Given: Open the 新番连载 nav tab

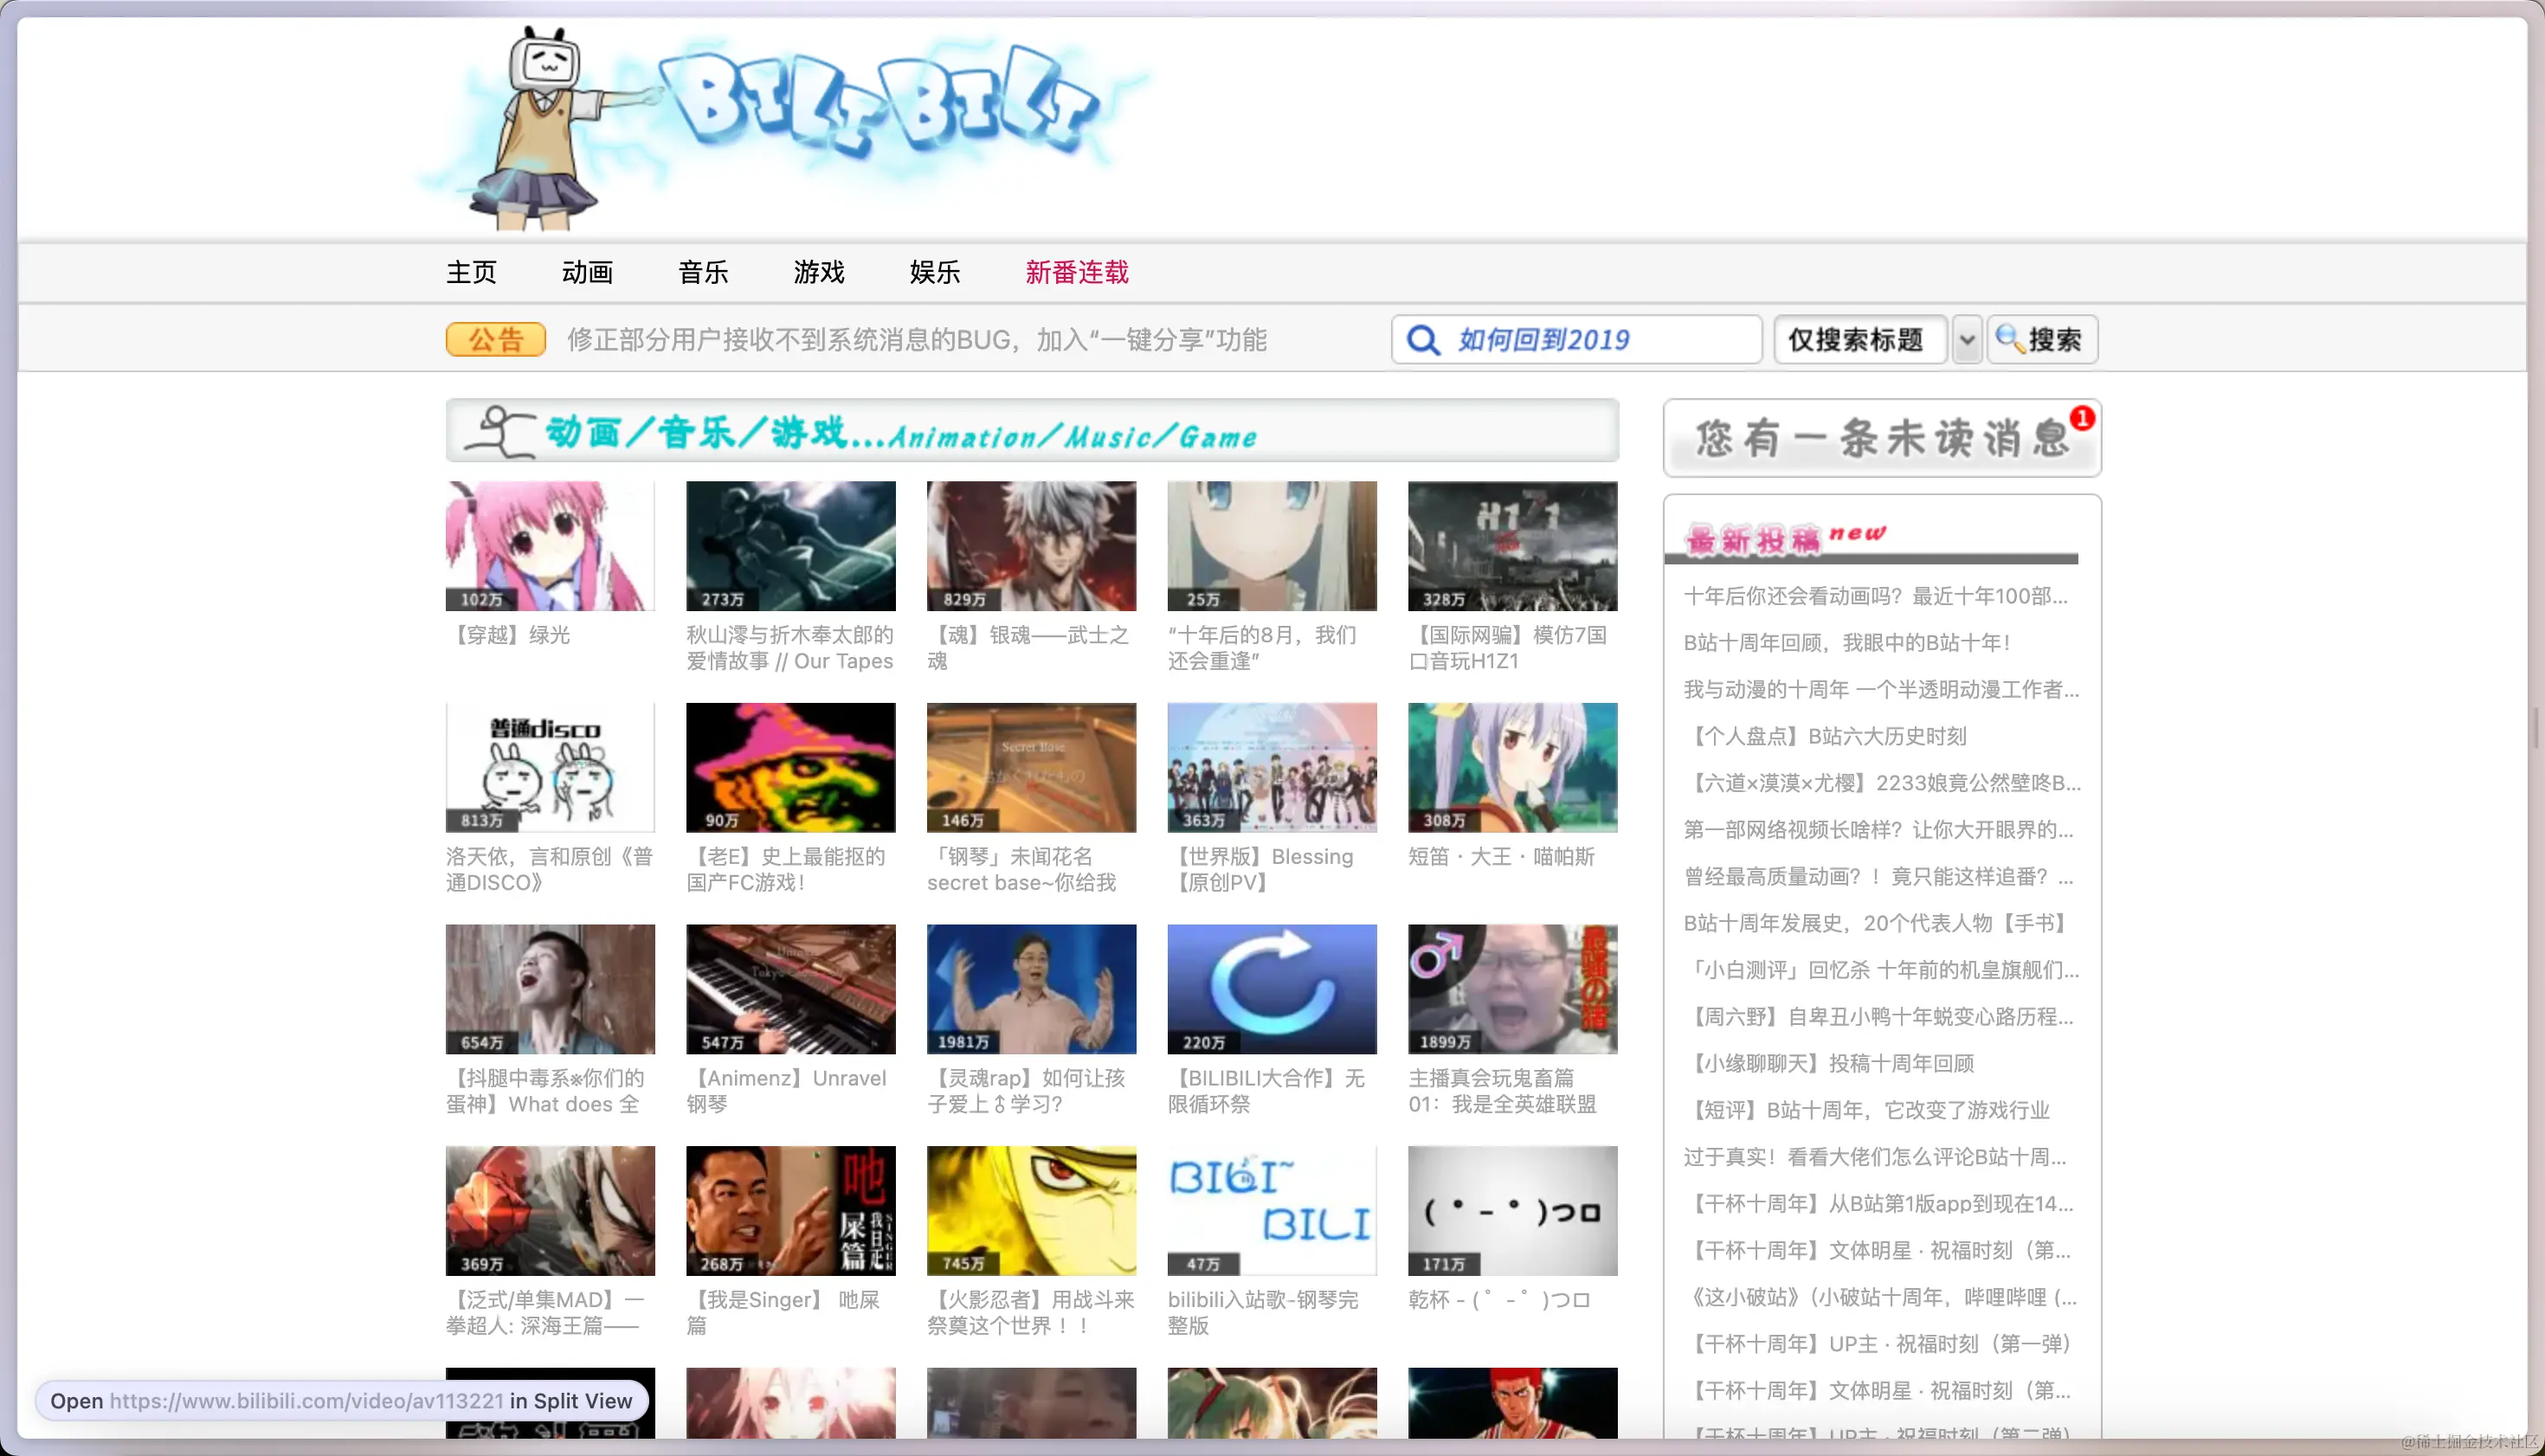Looking at the screenshot, I should tap(1077, 272).
